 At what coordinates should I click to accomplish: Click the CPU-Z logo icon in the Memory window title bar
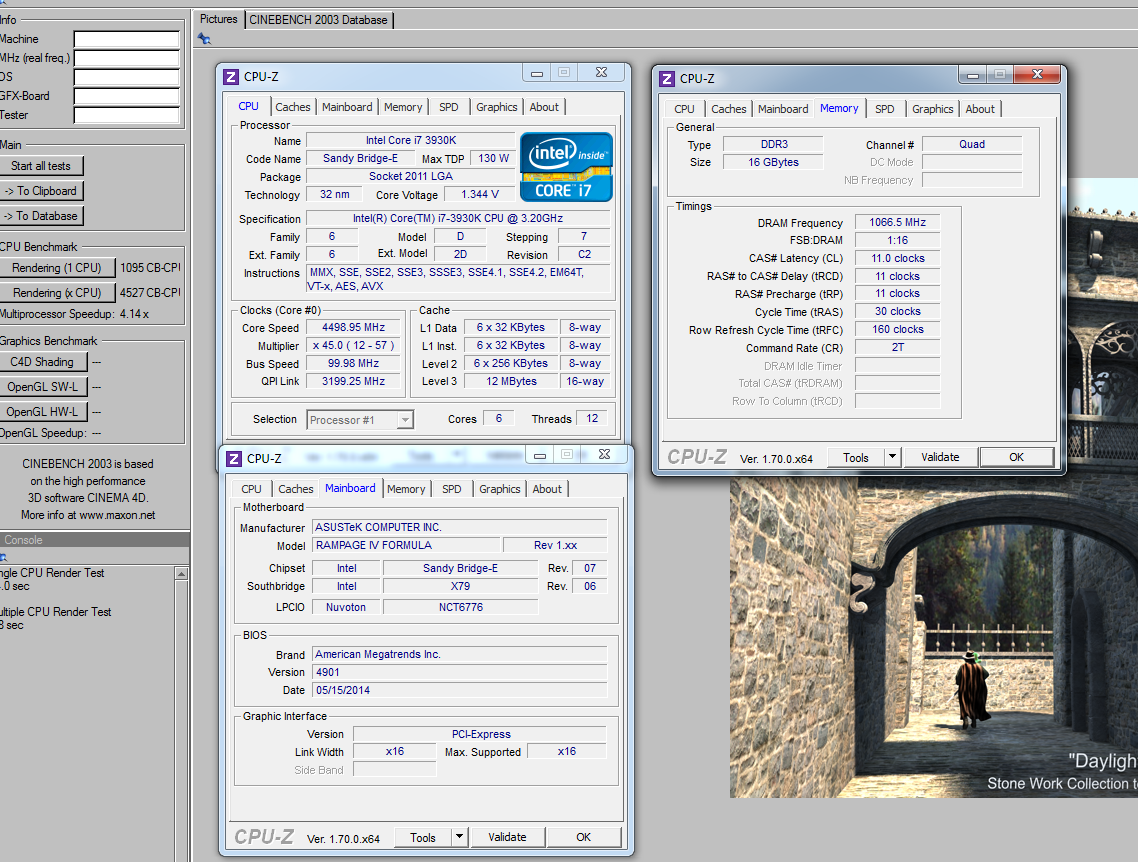click(x=667, y=78)
